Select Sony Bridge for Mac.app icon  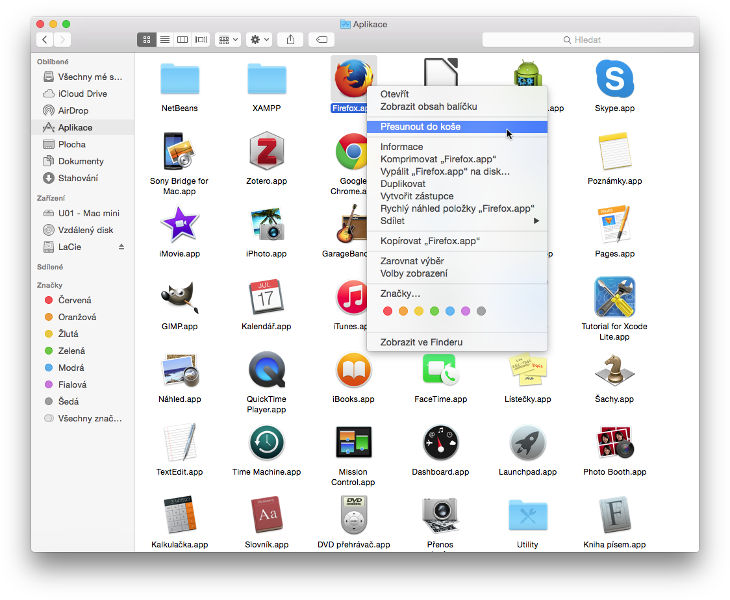(179, 151)
